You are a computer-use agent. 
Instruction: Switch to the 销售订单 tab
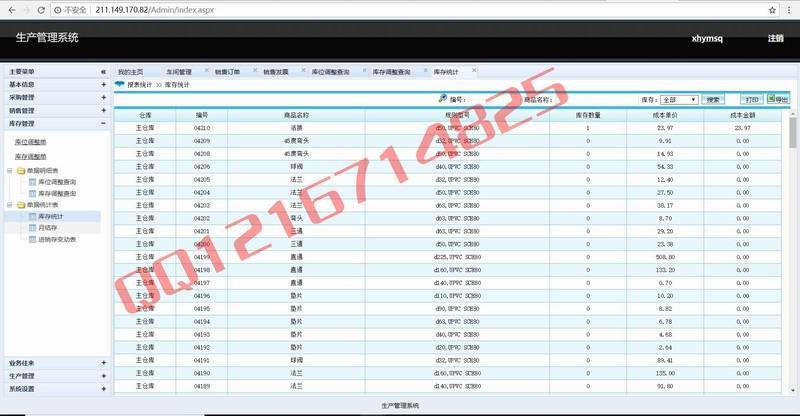point(227,72)
